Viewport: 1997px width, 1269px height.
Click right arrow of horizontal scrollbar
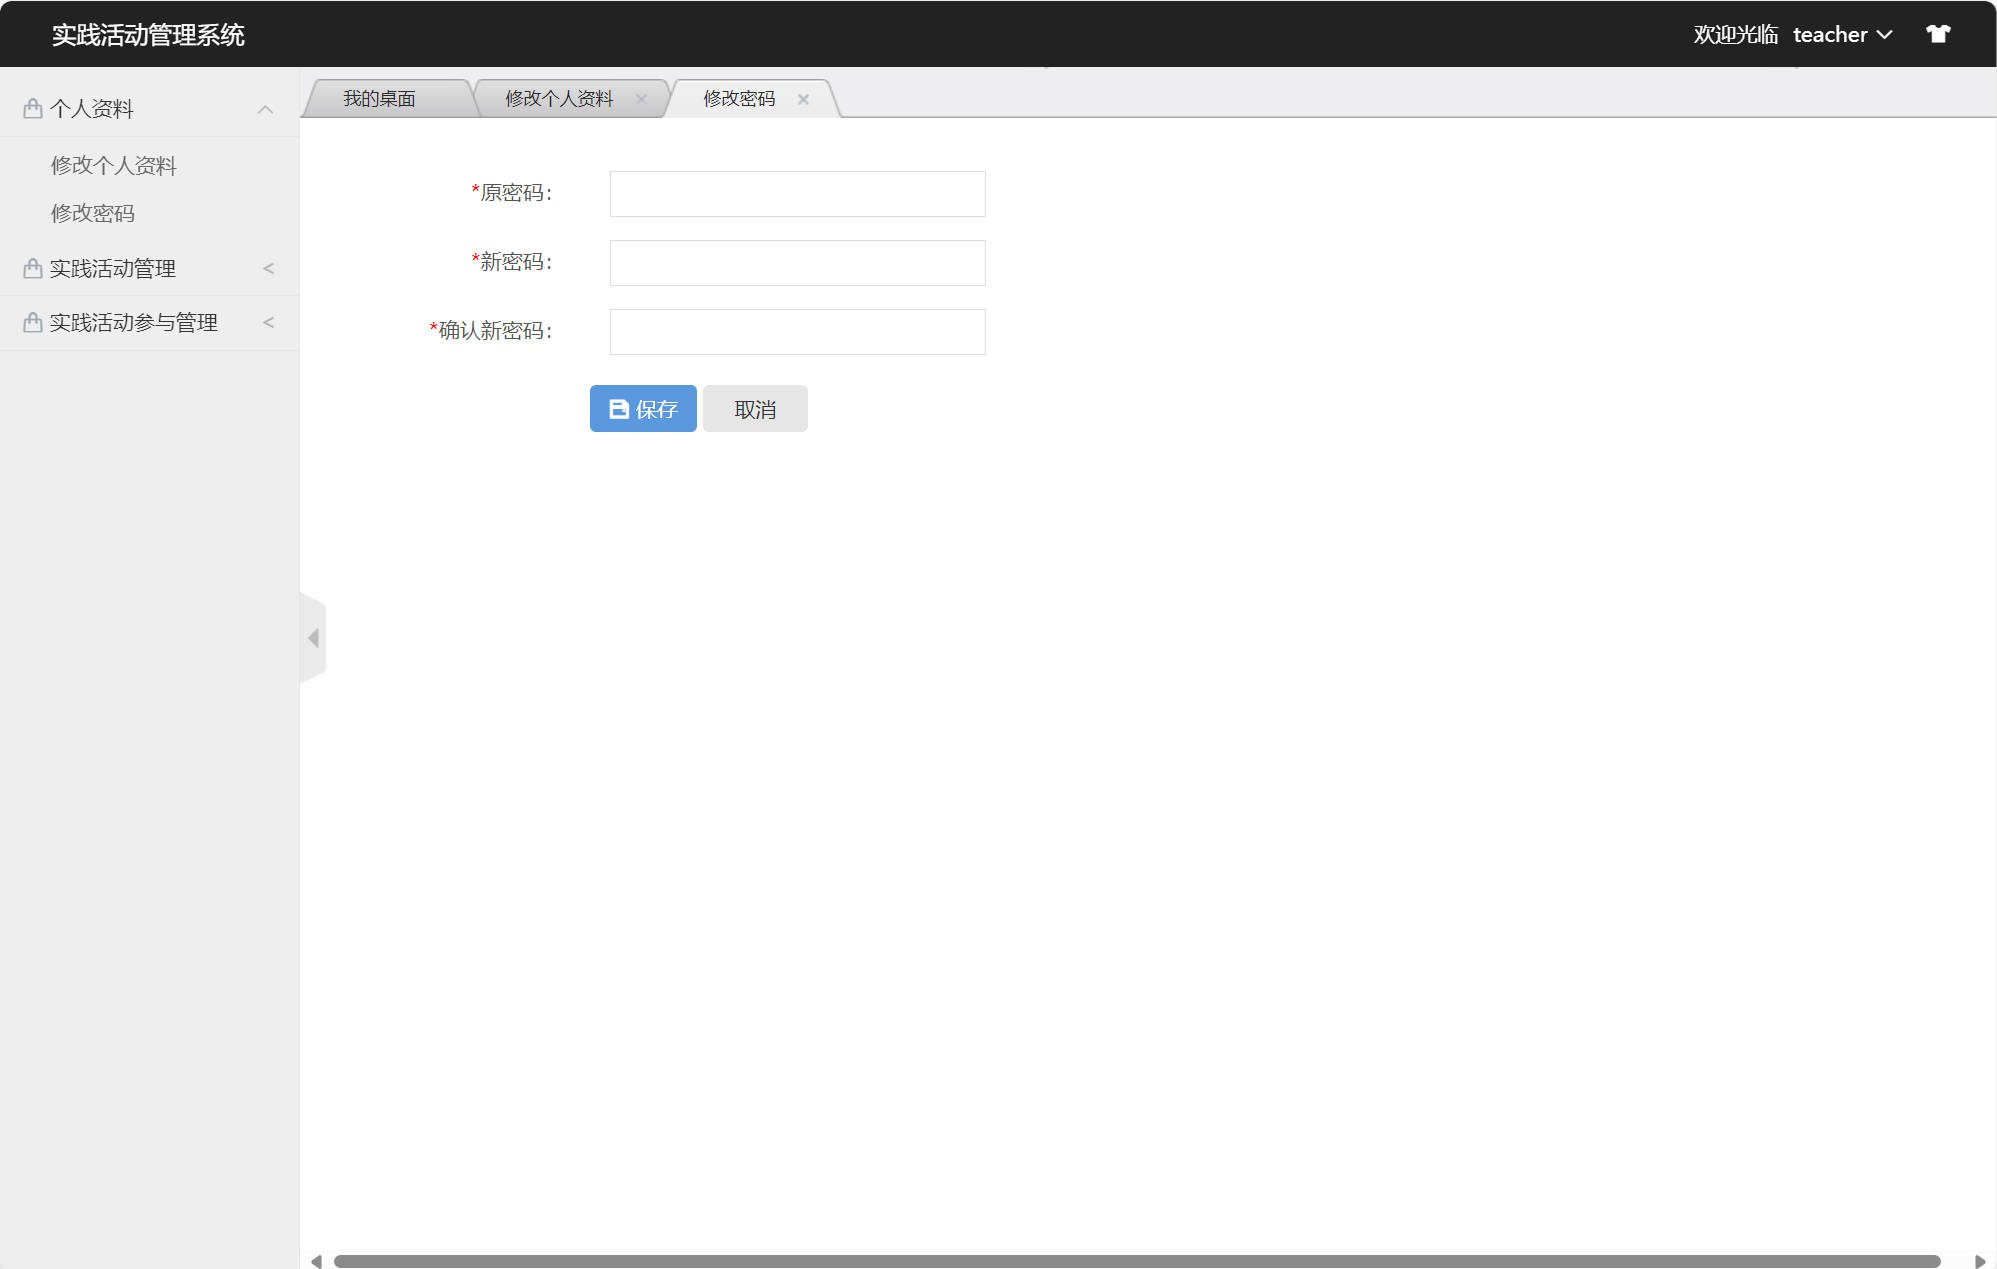pos(1979,1261)
